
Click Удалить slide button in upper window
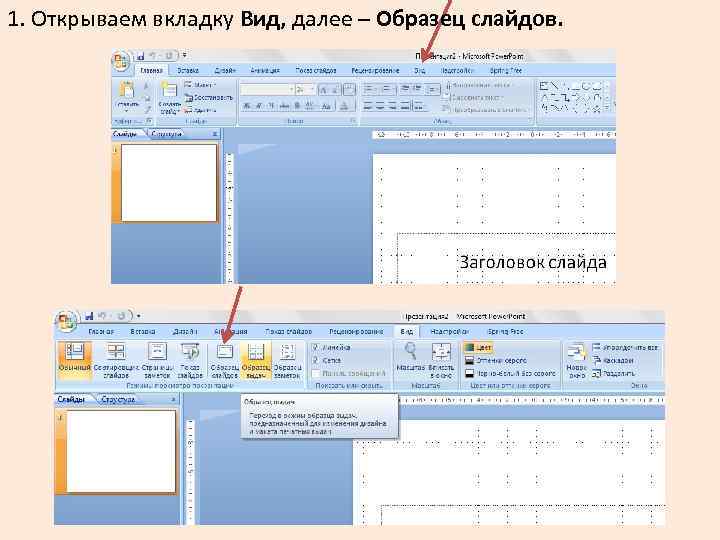point(201,110)
